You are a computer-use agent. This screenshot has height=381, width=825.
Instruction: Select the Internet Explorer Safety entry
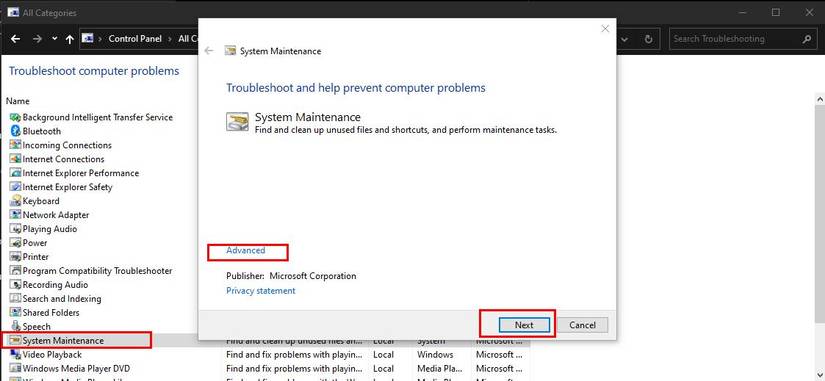[67, 187]
